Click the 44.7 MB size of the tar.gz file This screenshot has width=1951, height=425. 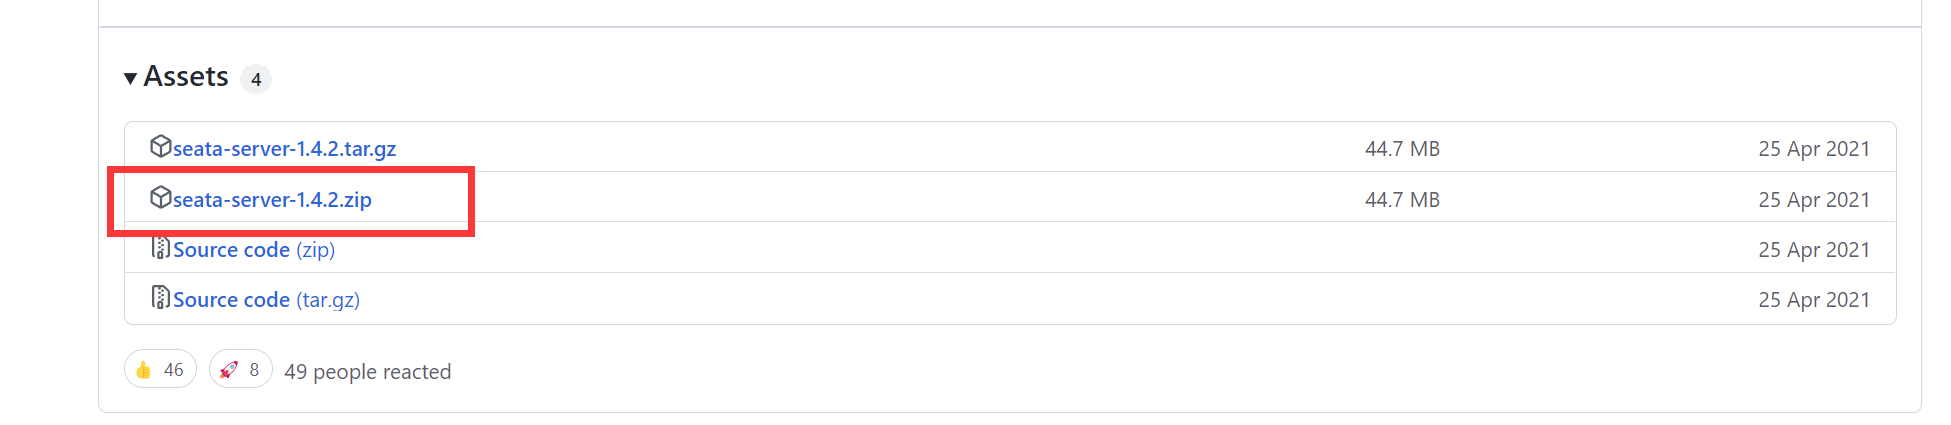(x=1402, y=149)
